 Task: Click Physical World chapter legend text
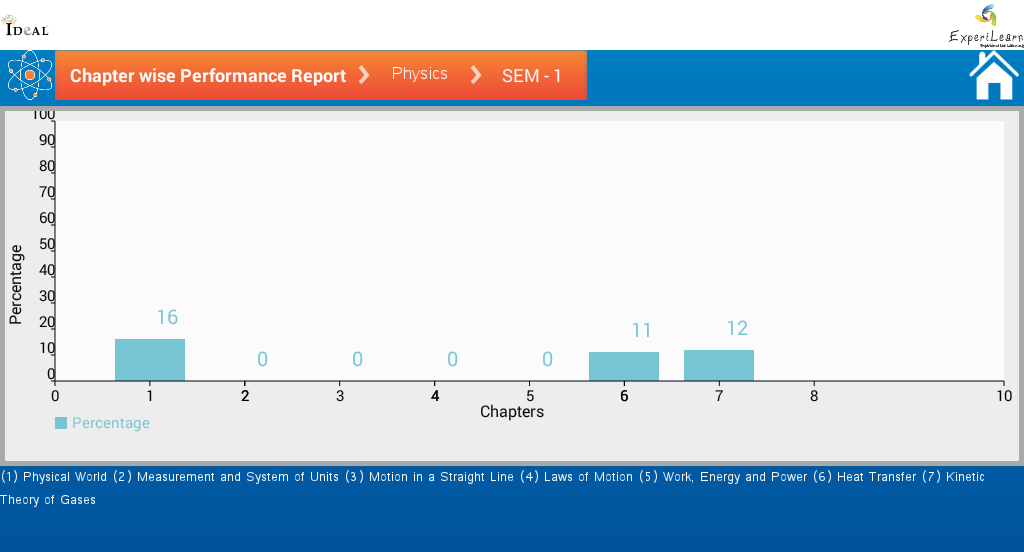pyautogui.click(x=65, y=477)
